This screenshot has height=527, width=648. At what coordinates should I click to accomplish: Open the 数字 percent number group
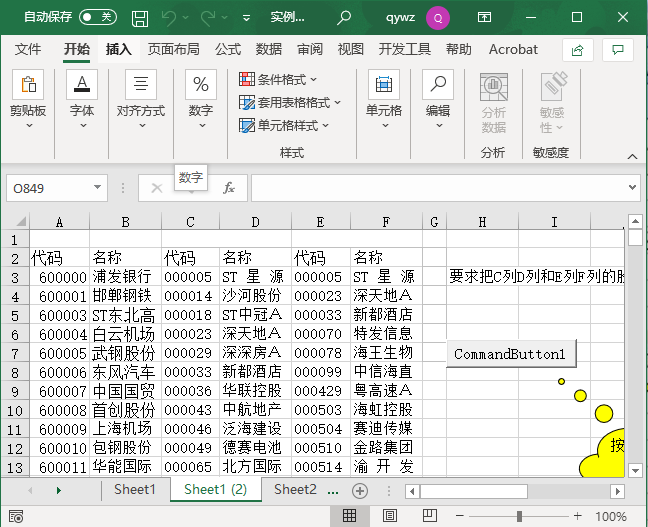[201, 99]
